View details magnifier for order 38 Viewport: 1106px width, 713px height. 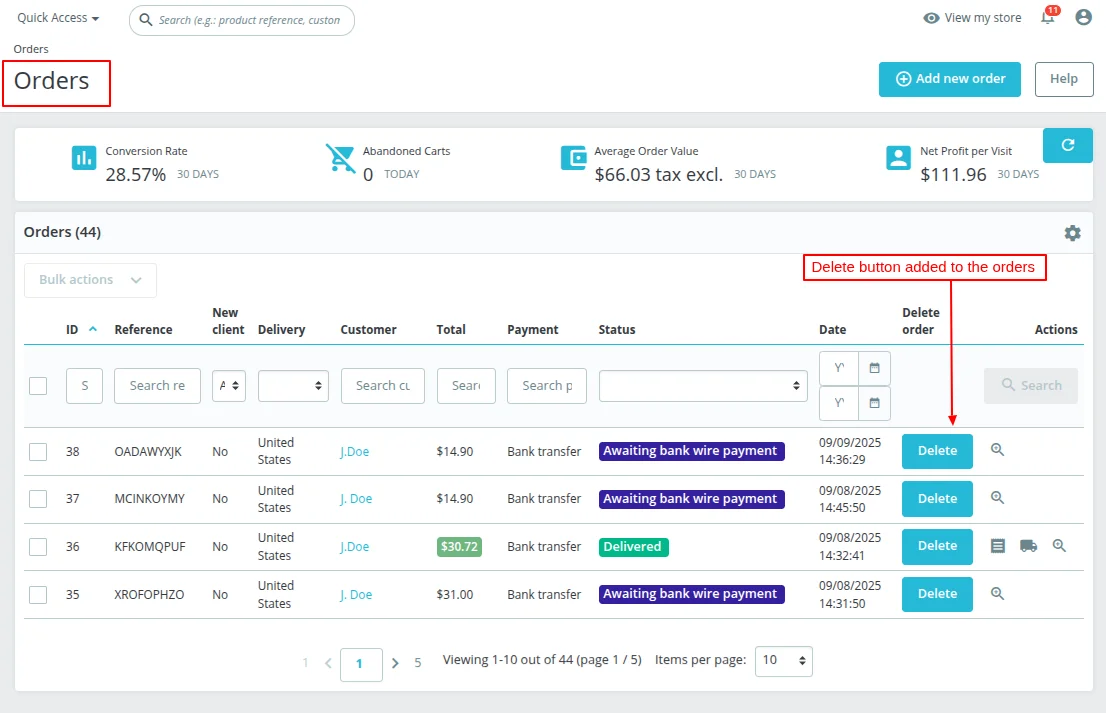coord(997,450)
